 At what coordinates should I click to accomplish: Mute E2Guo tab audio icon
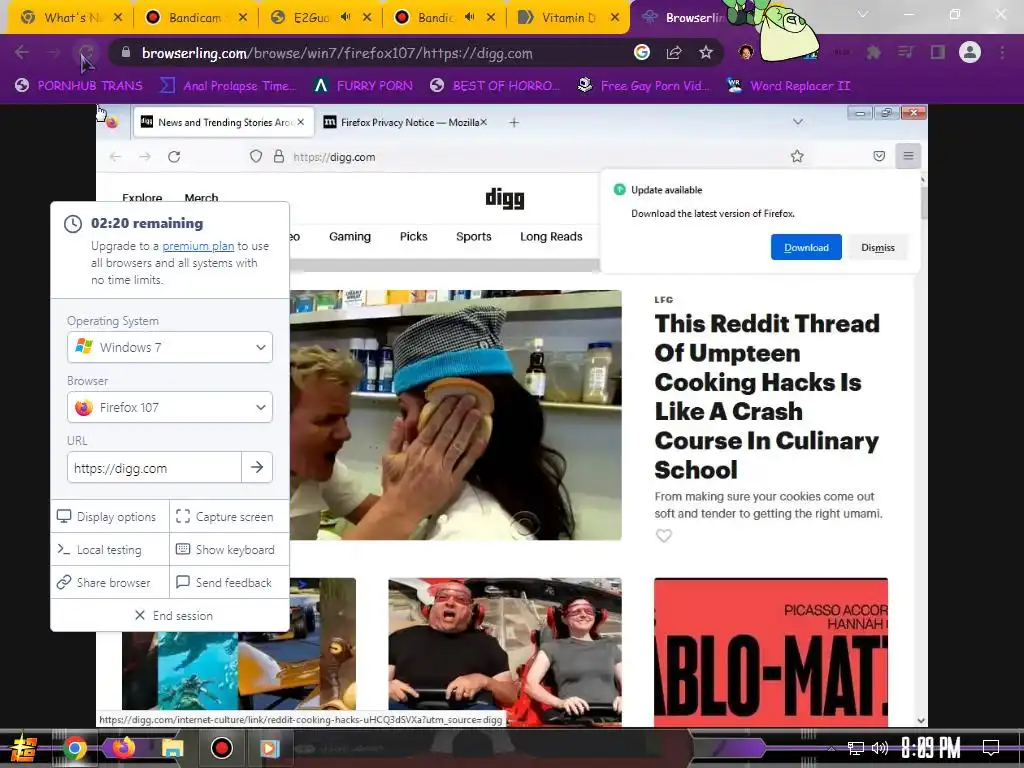pos(345,18)
